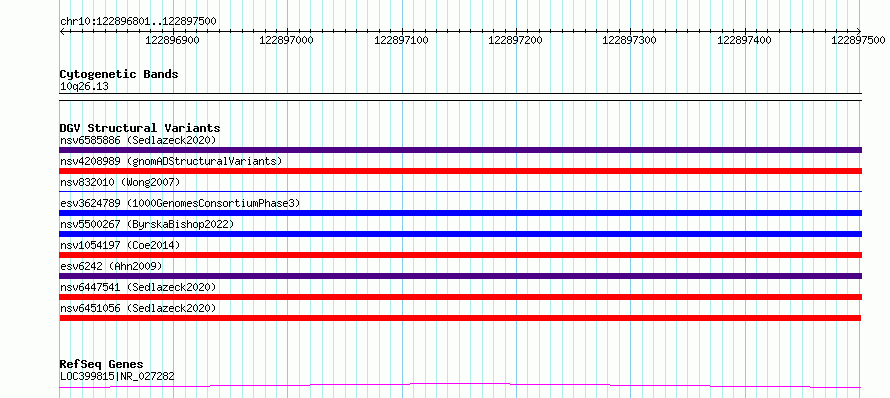Click the Cytogenetic Bands track title

pos(119,74)
